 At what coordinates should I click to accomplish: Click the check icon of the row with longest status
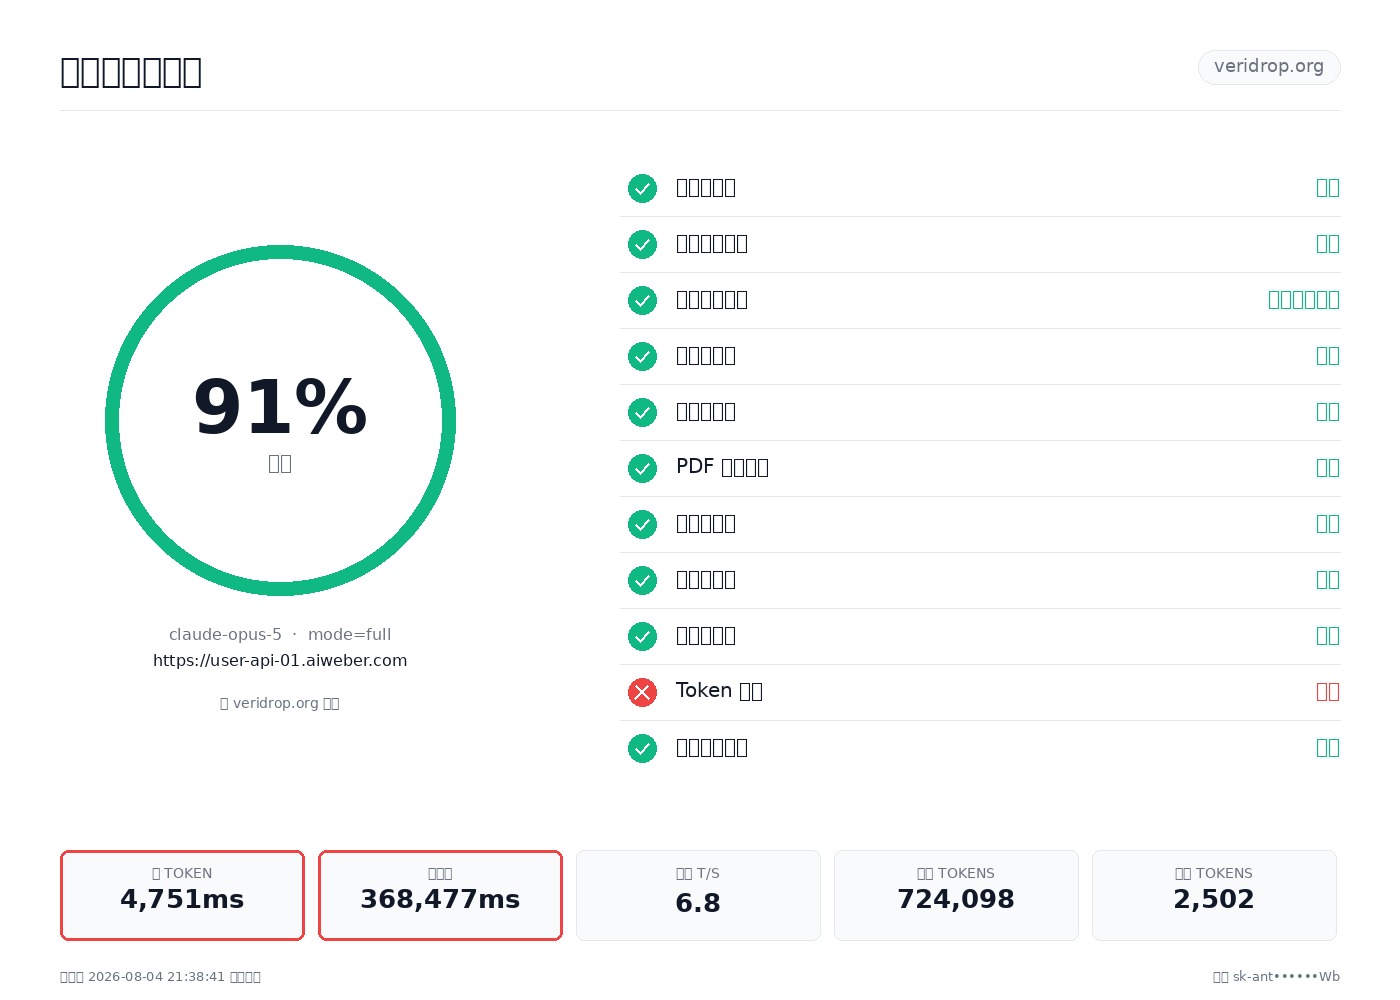(x=642, y=300)
